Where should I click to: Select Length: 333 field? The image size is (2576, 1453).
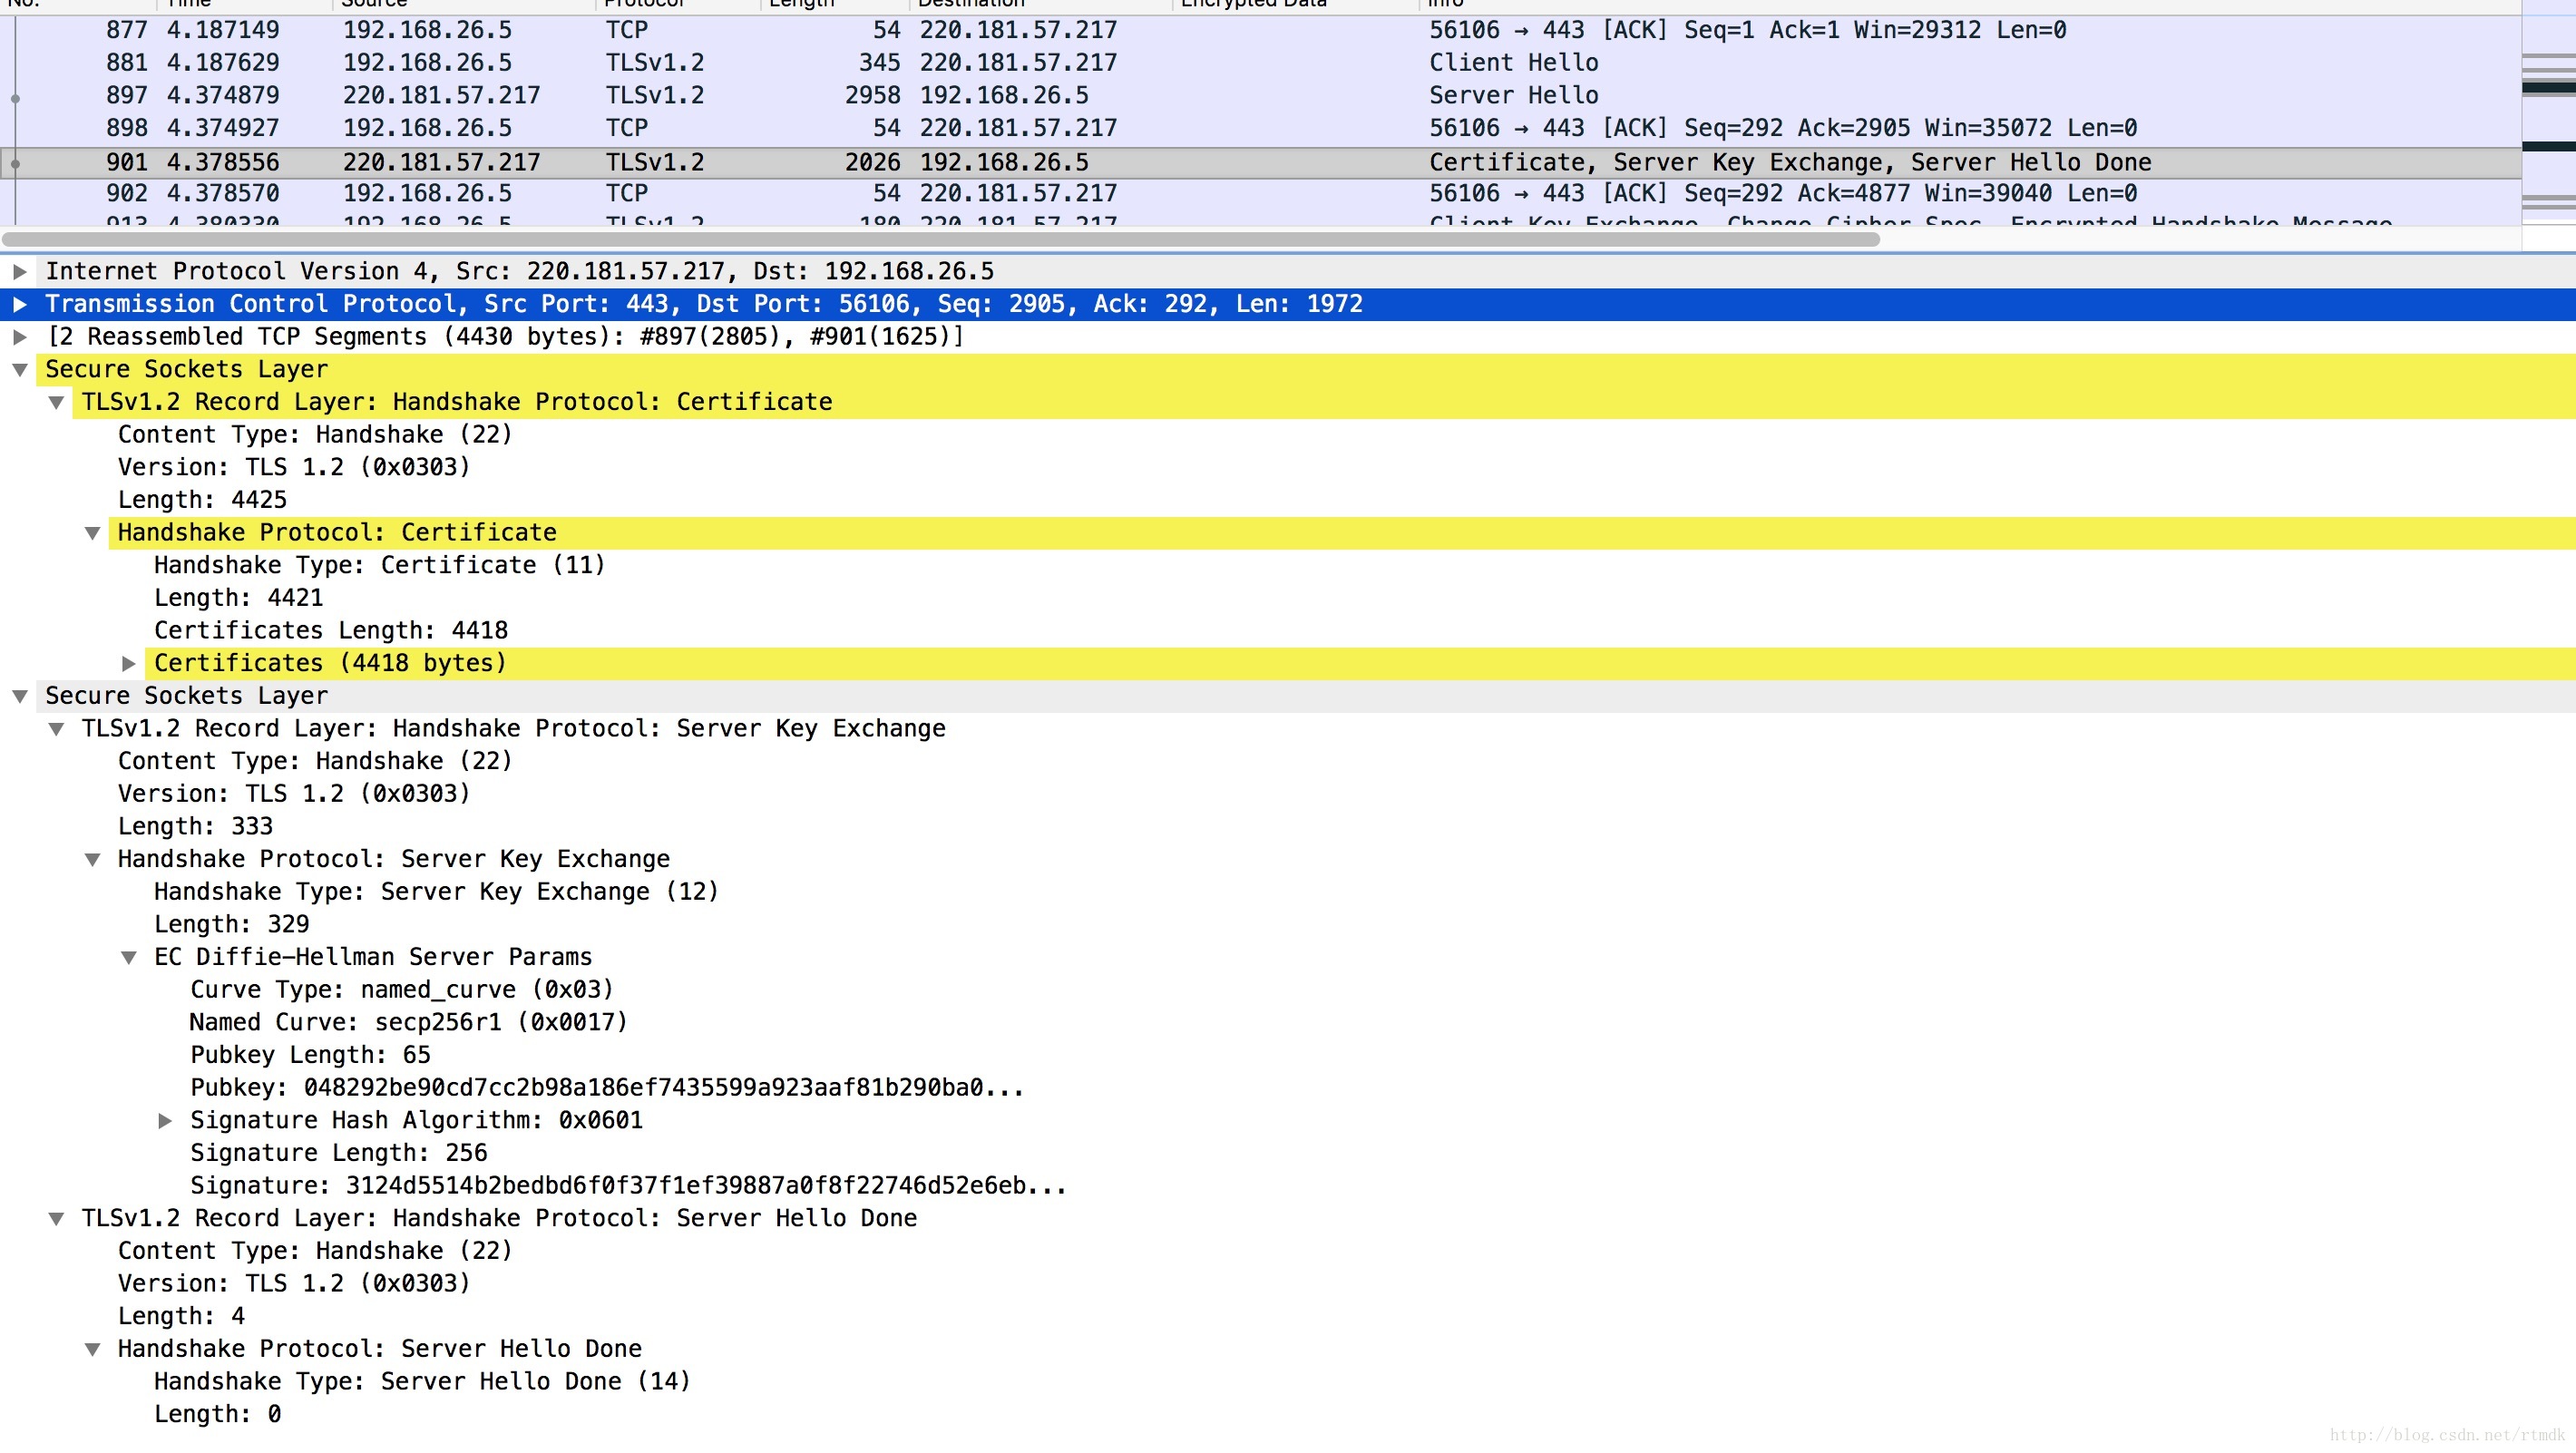click(x=195, y=827)
